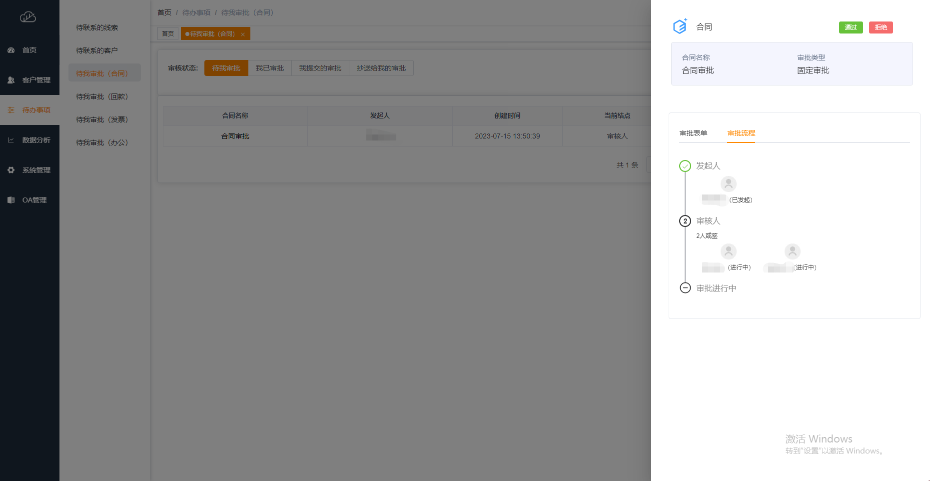Image resolution: width=930 pixels, height=481 pixels.
Task: Select the 我已审批 status filter
Action: (x=270, y=68)
